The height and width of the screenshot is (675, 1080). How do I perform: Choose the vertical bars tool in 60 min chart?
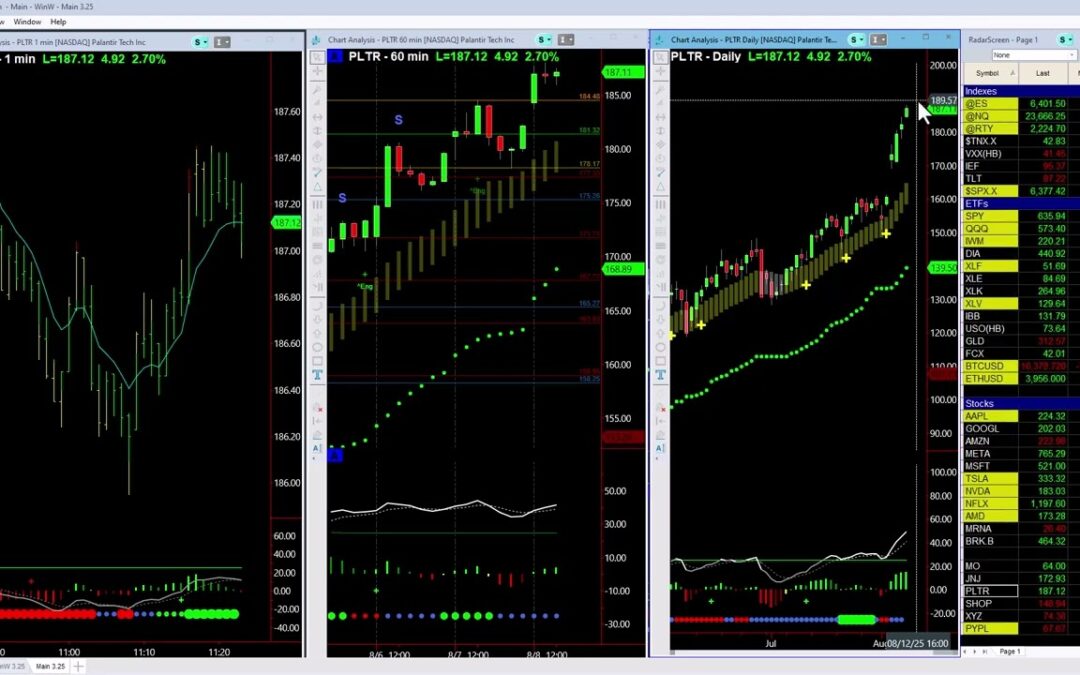coord(317,205)
